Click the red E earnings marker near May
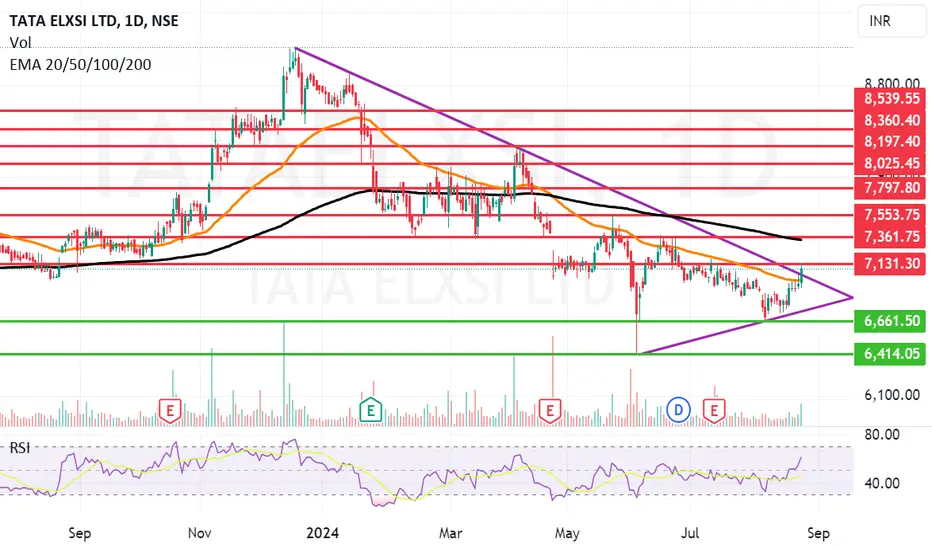Screen dimensions: 932x550 (x=550, y=411)
